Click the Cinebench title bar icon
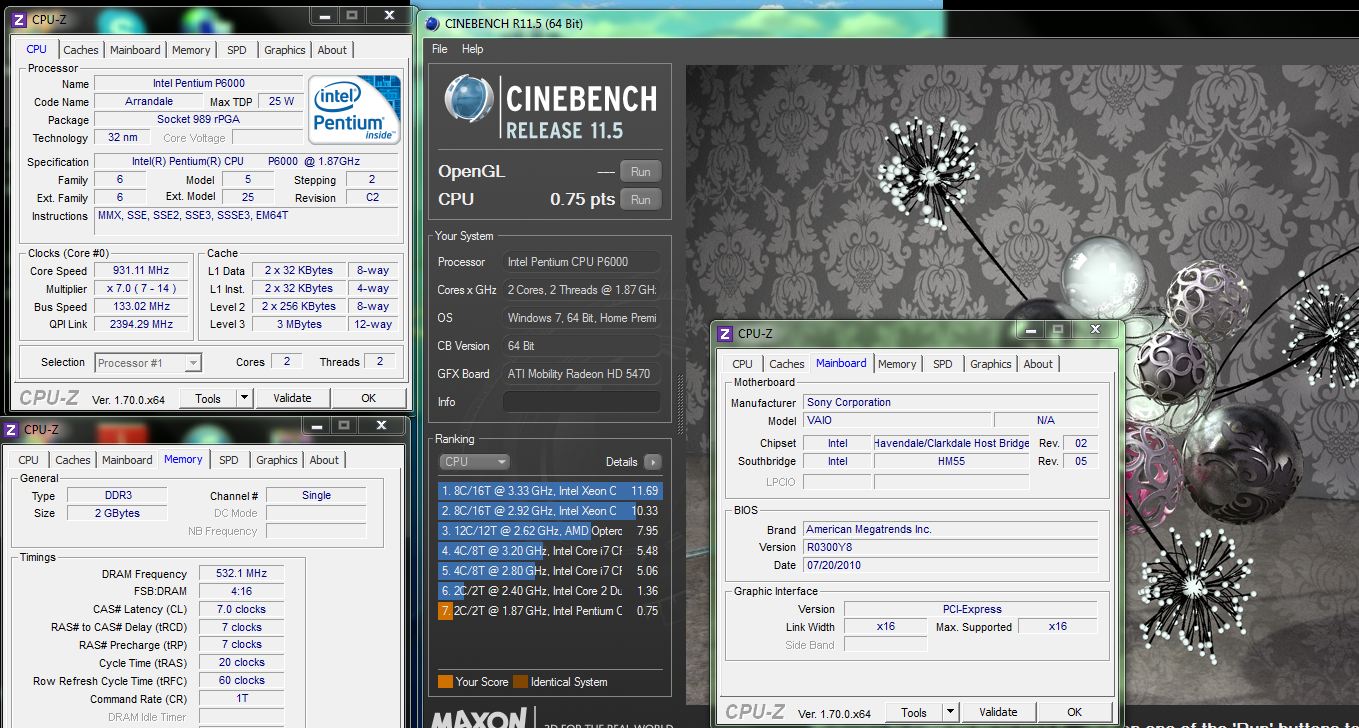 tap(432, 24)
